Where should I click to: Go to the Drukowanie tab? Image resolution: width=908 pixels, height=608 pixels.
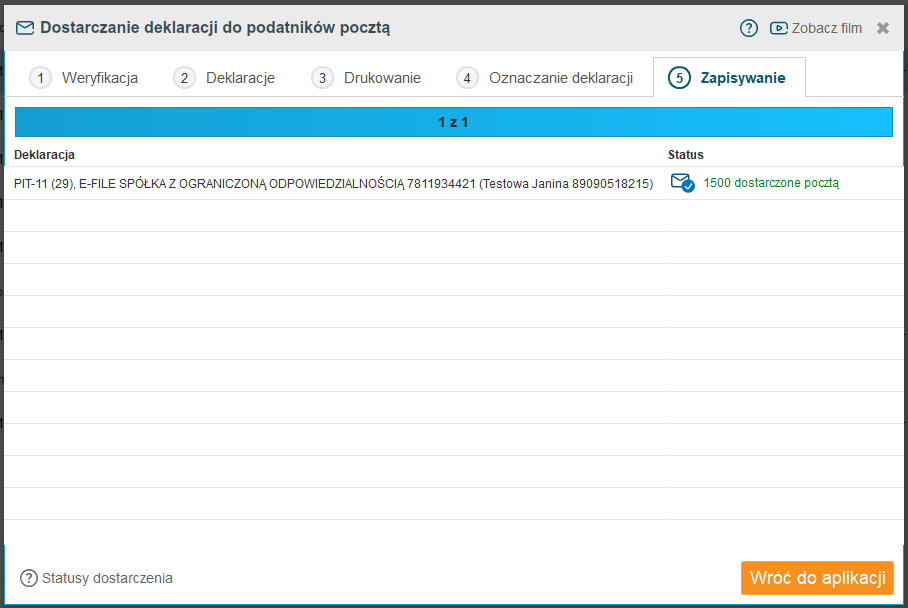pos(382,78)
